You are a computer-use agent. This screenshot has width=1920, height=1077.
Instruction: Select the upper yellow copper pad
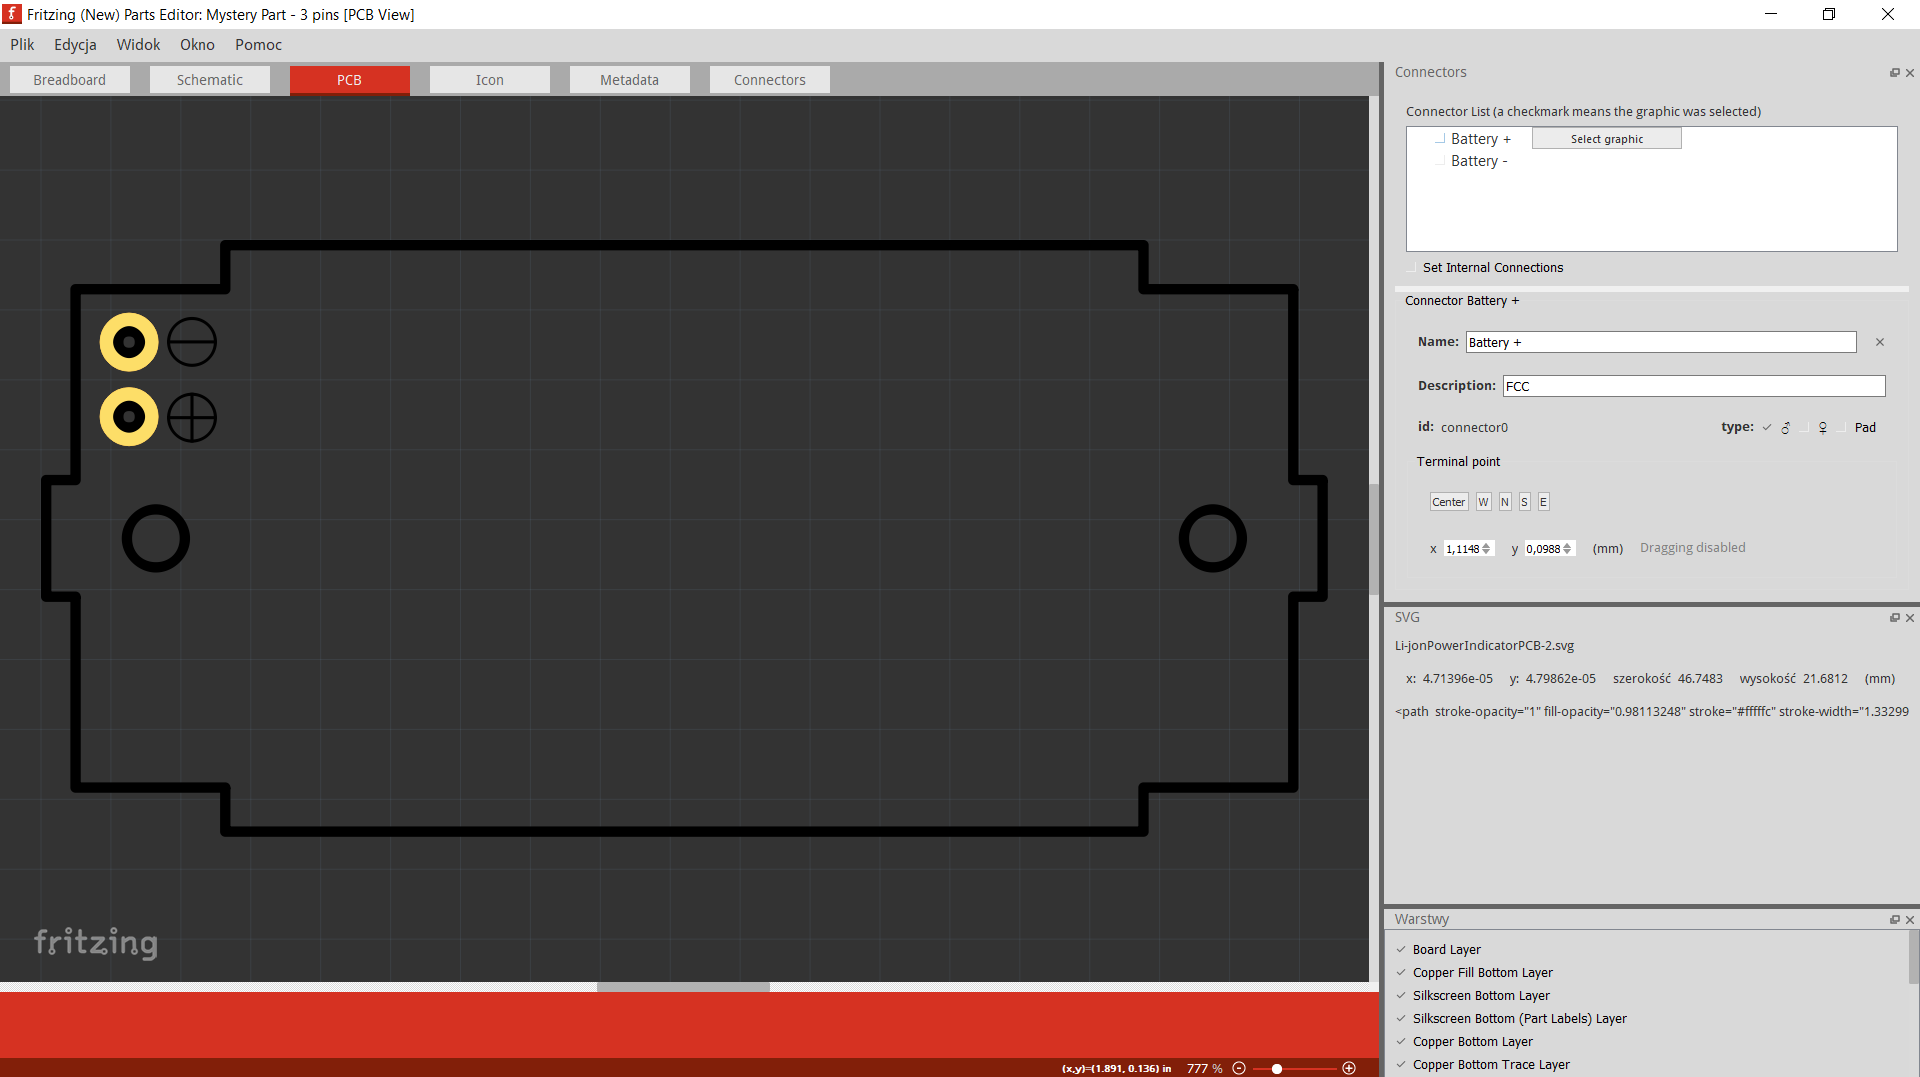tap(129, 342)
